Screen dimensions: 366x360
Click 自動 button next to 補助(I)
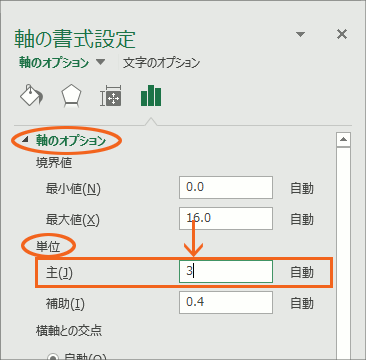[302, 303]
